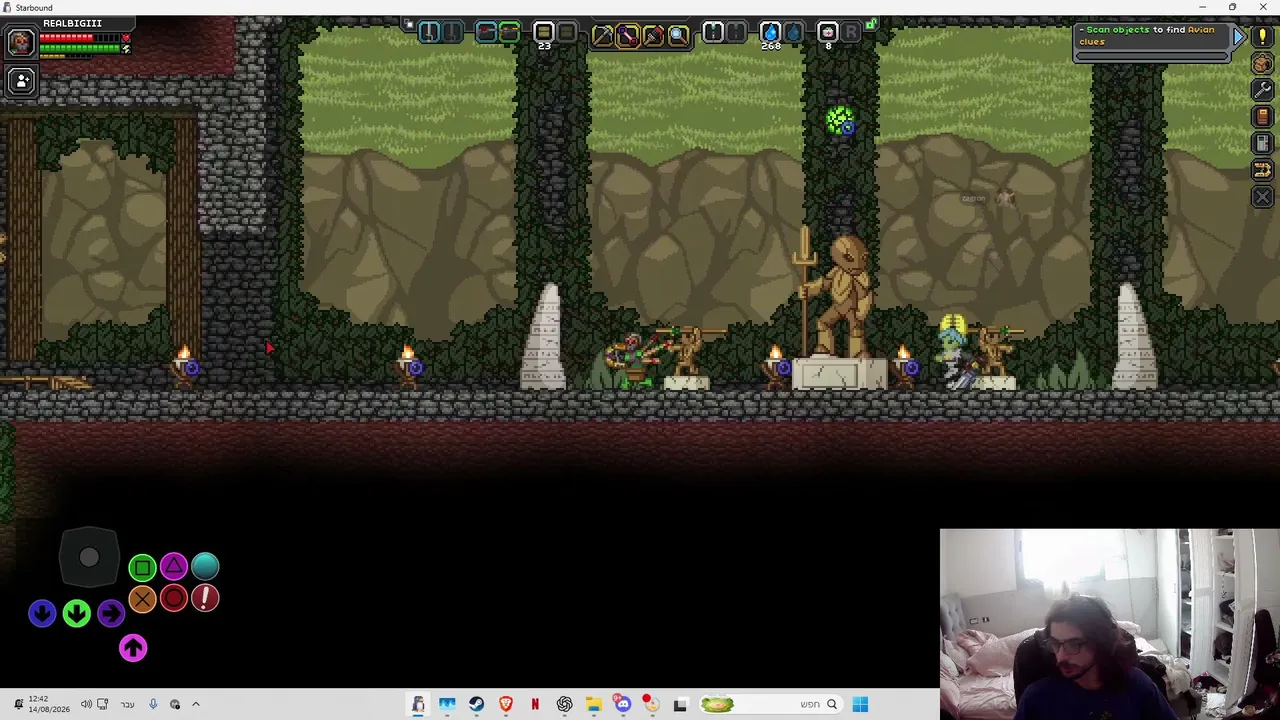The image size is (1280, 720).
Task: Select the purple wiring tool
Action: point(628,34)
